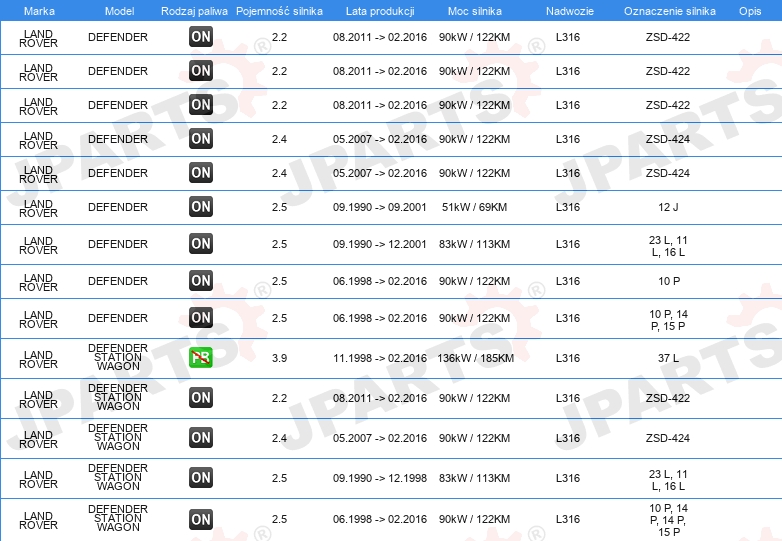Click the Lata produkcji column header
The height and width of the screenshot is (541, 782).
point(380,11)
